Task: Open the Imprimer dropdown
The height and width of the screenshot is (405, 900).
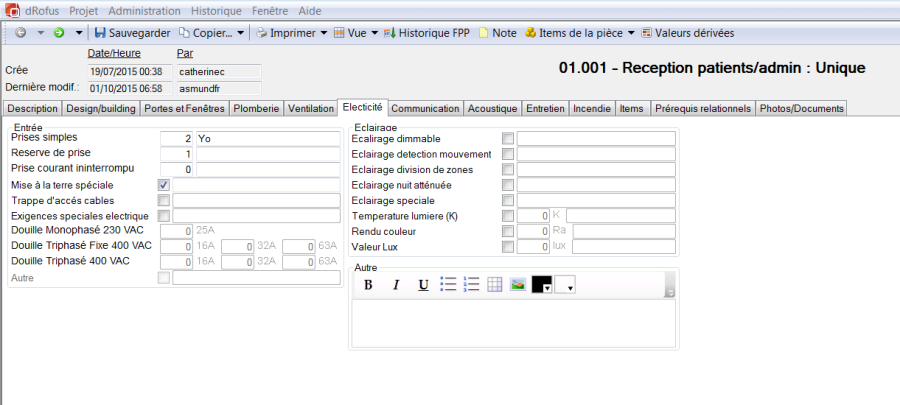Action: click(292, 33)
